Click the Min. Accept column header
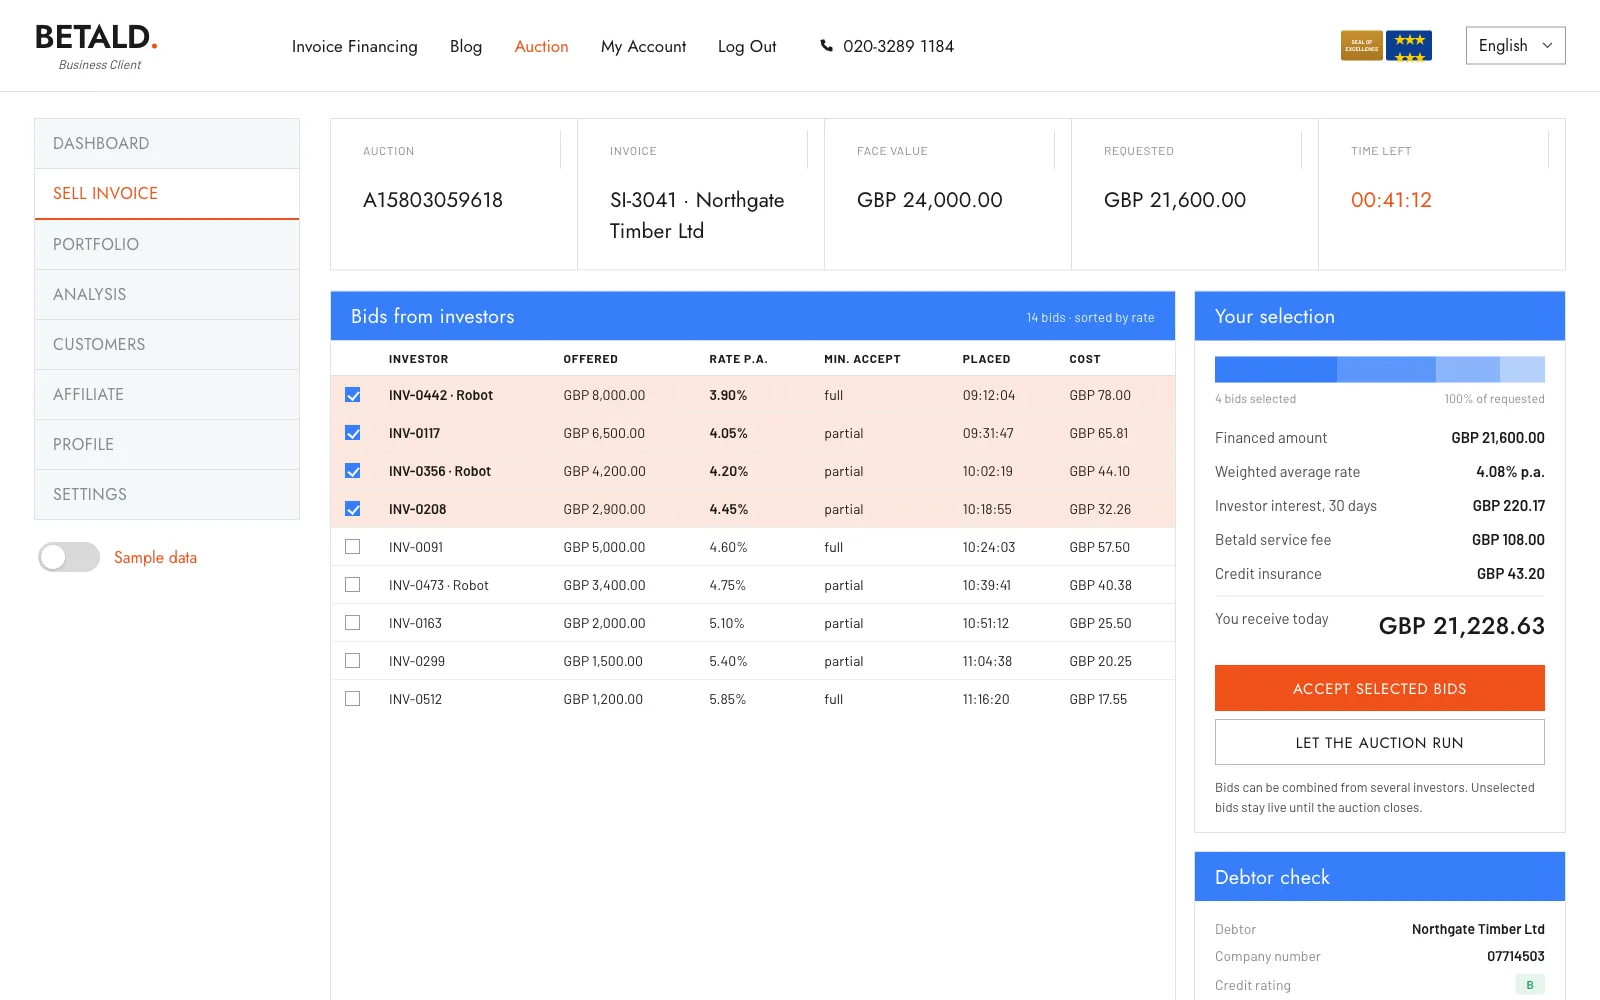Image resolution: width=1600 pixels, height=1000 pixels. 862,359
